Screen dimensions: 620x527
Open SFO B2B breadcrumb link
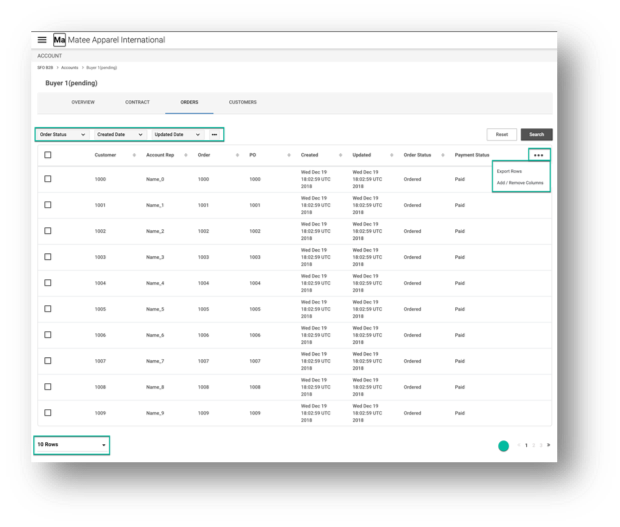click(x=45, y=68)
